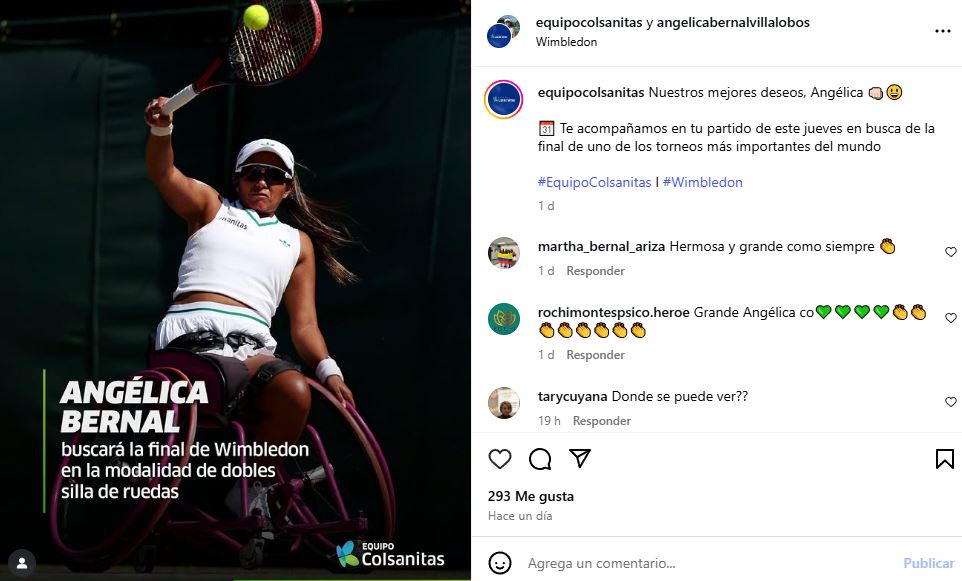Open the three-dot more options menu

click(x=942, y=31)
